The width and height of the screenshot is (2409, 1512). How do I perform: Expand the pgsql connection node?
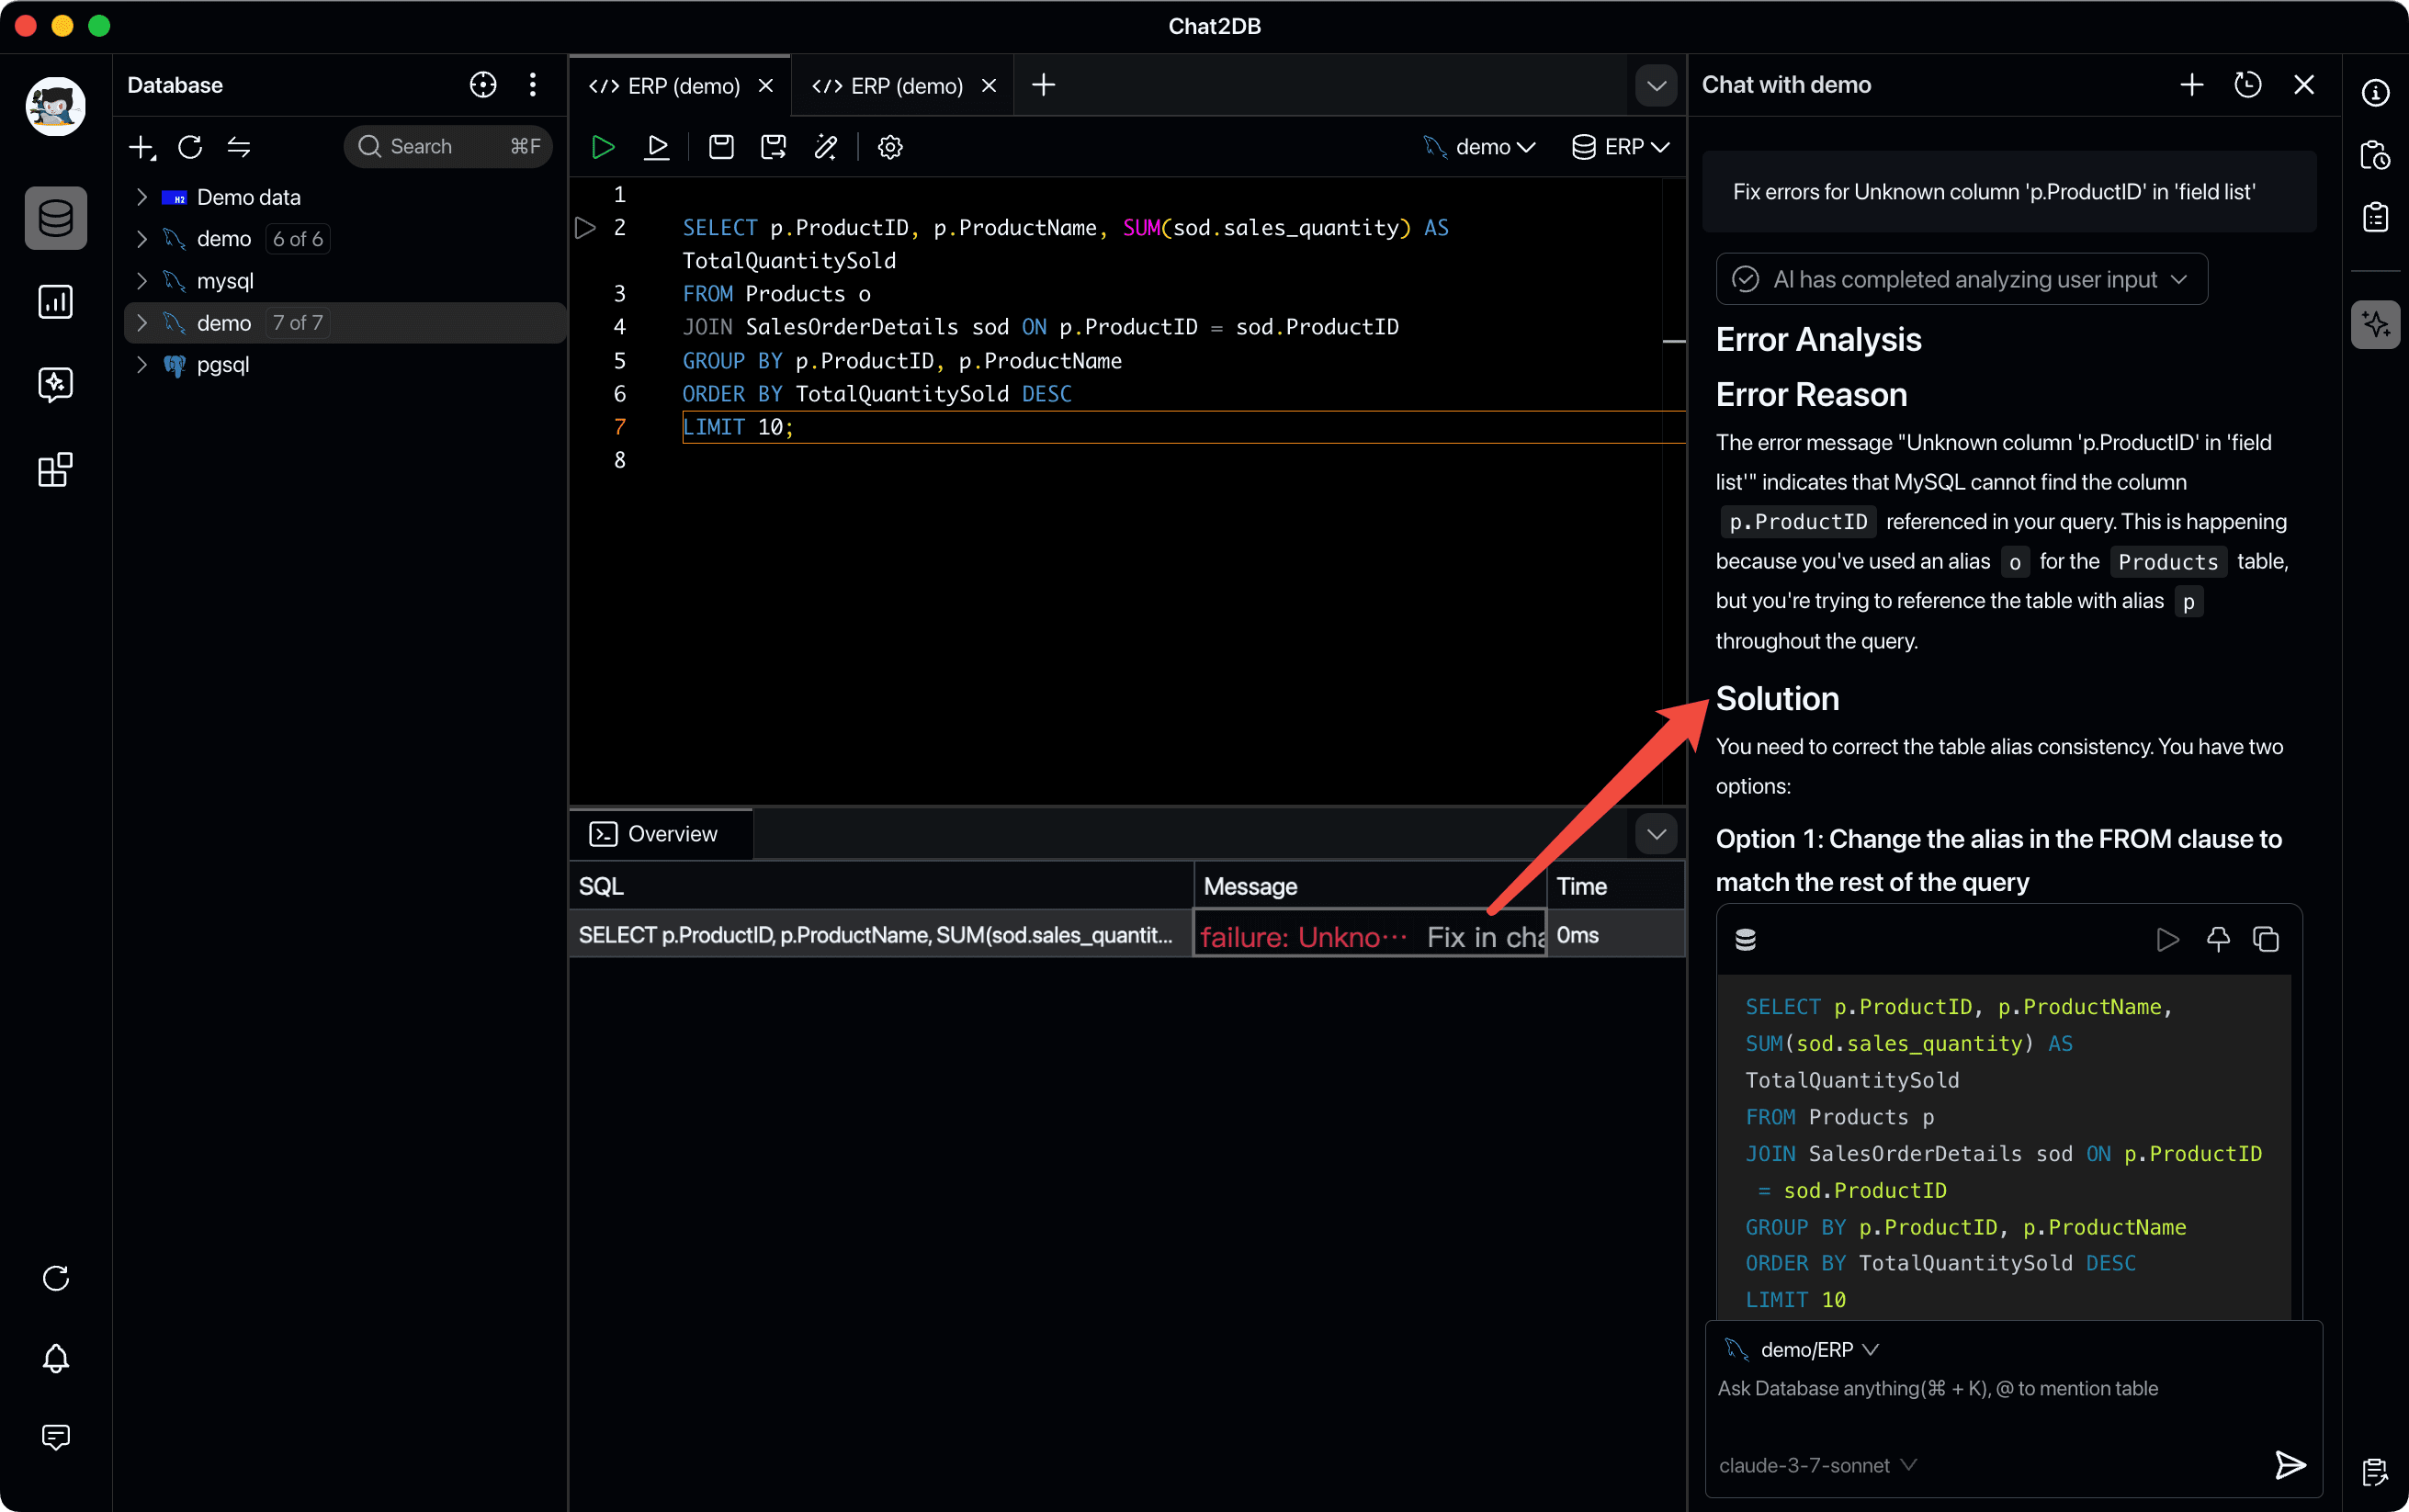click(x=141, y=365)
